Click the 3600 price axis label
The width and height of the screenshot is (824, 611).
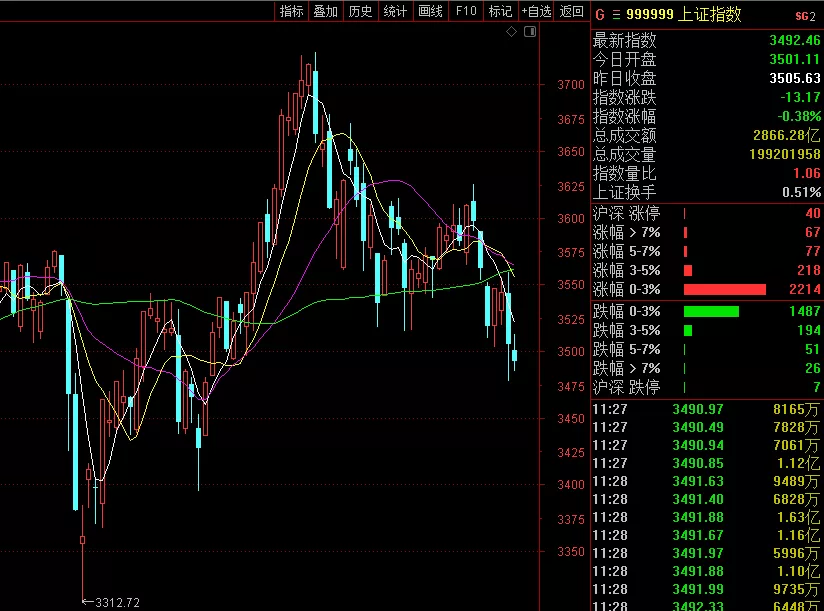pyautogui.click(x=571, y=219)
